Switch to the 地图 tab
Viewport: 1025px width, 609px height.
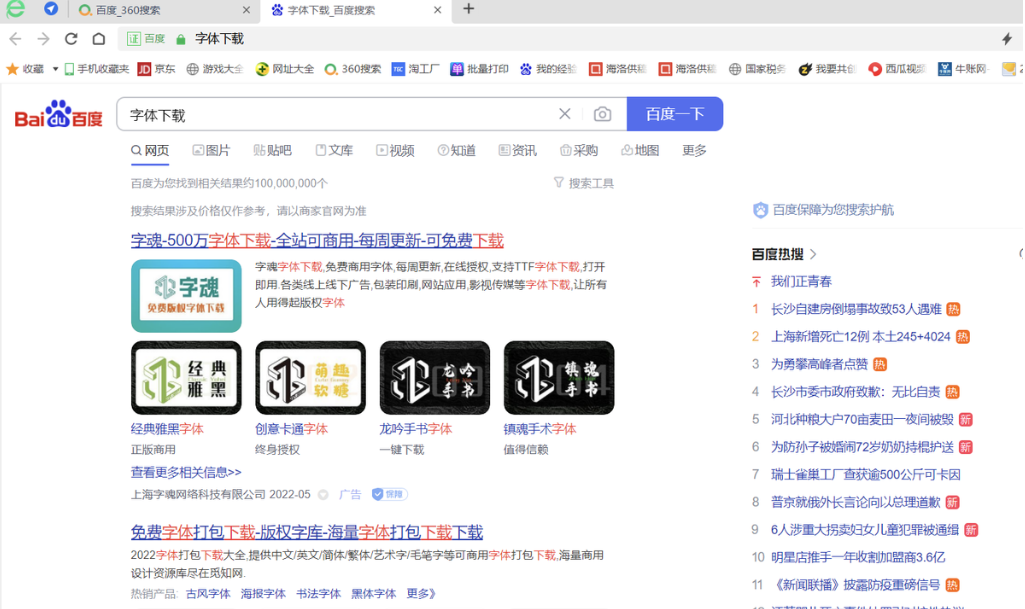click(640, 151)
